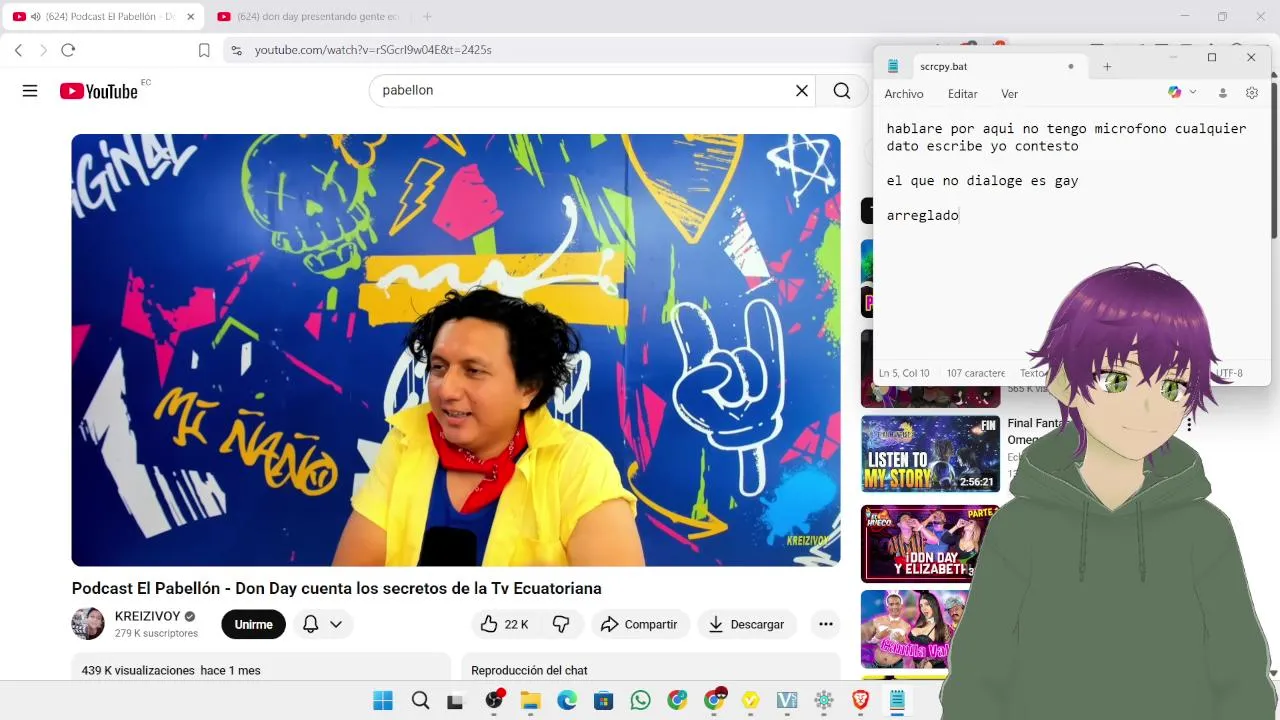Viewport: 1280px width, 720px height.
Task: Expand notification options chevron beside bell
Action: (x=336, y=624)
